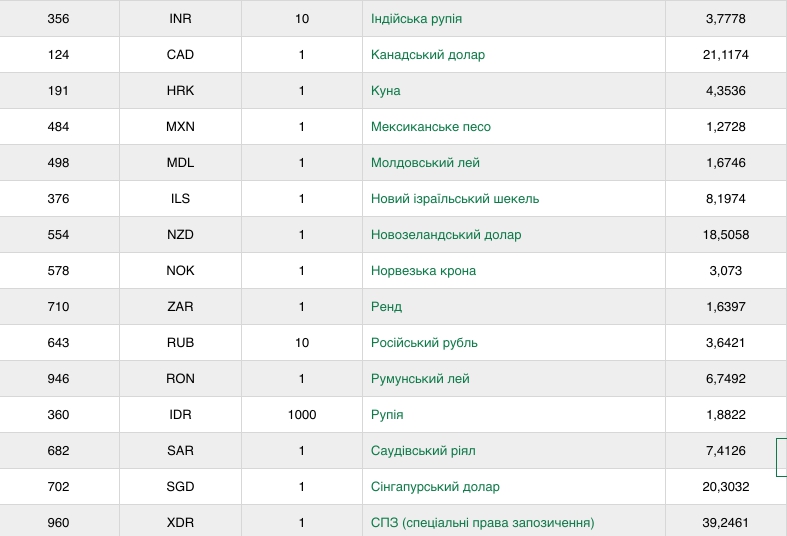Click the Сінгапурський долар link
Screen dimensions: 787x536
coord(435,487)
